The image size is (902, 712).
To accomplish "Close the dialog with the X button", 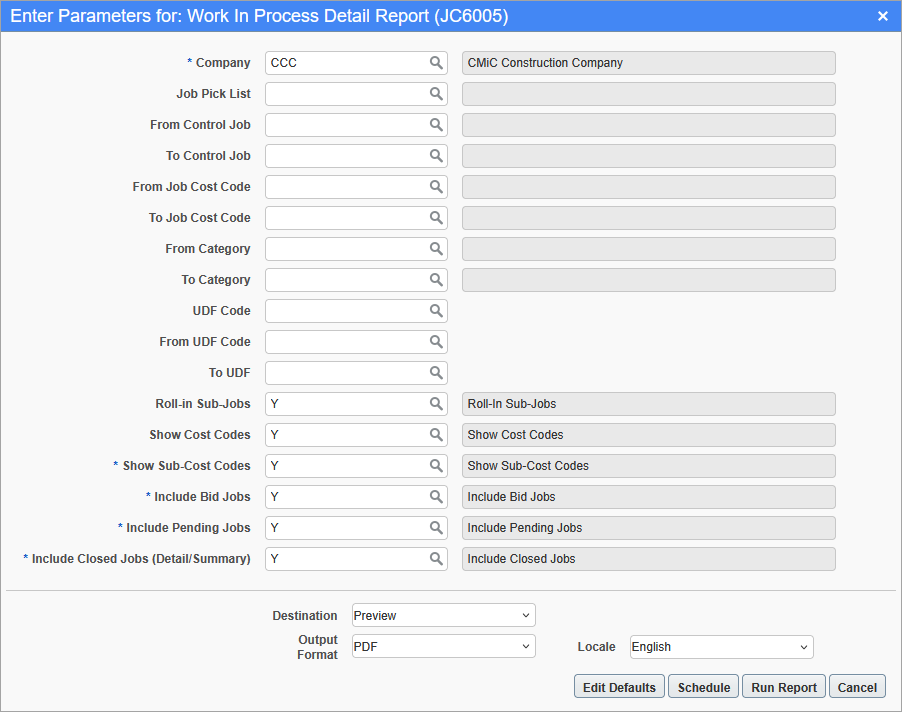I will tap(883, 16).
